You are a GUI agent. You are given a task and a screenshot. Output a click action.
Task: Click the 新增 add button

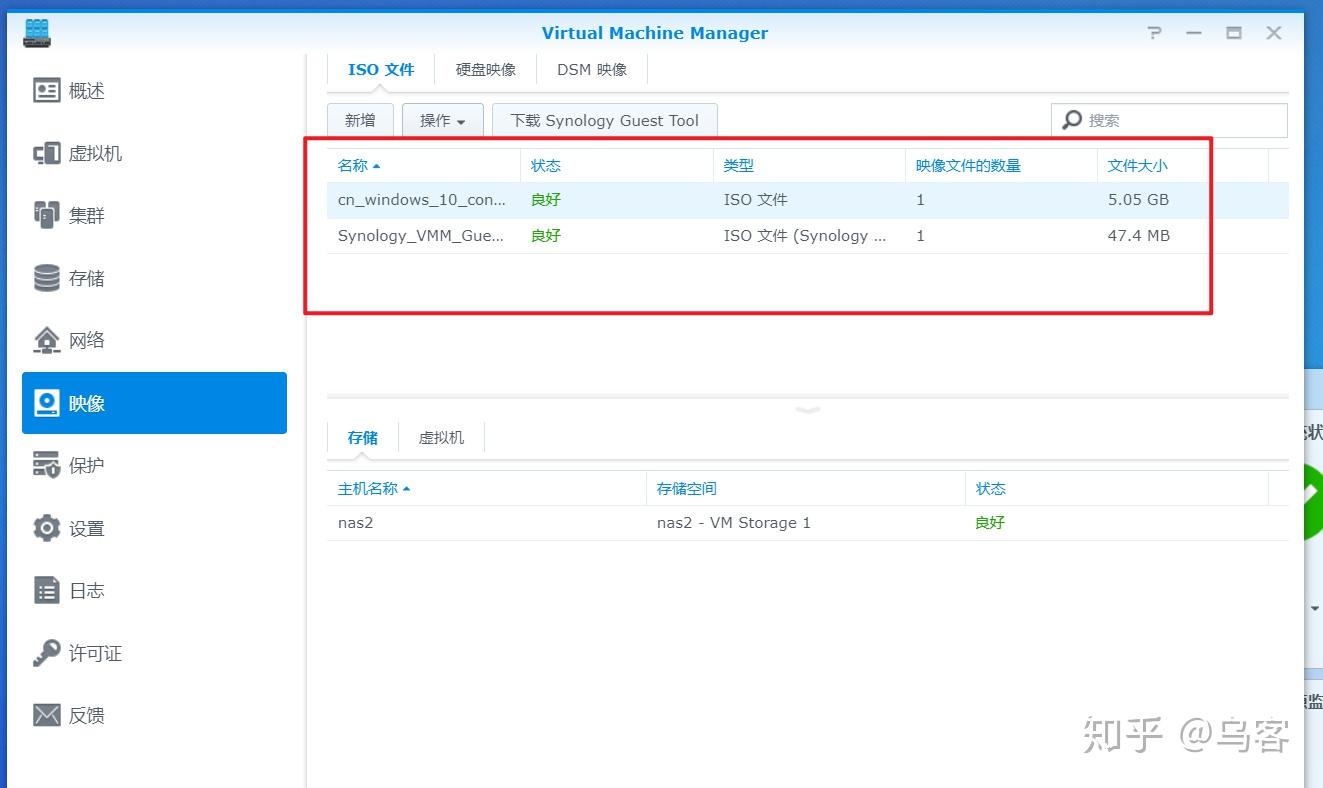pos(360,120)
